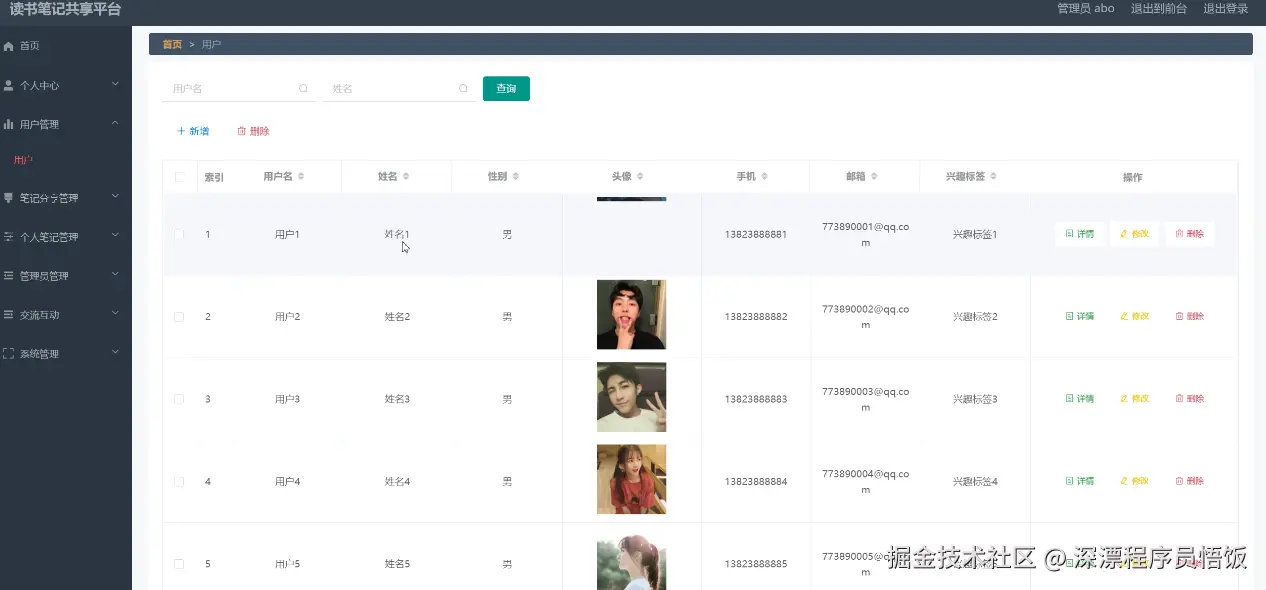Check the checkbox for row 用户1
The image size is (1266, 590).
click(179, 234)
